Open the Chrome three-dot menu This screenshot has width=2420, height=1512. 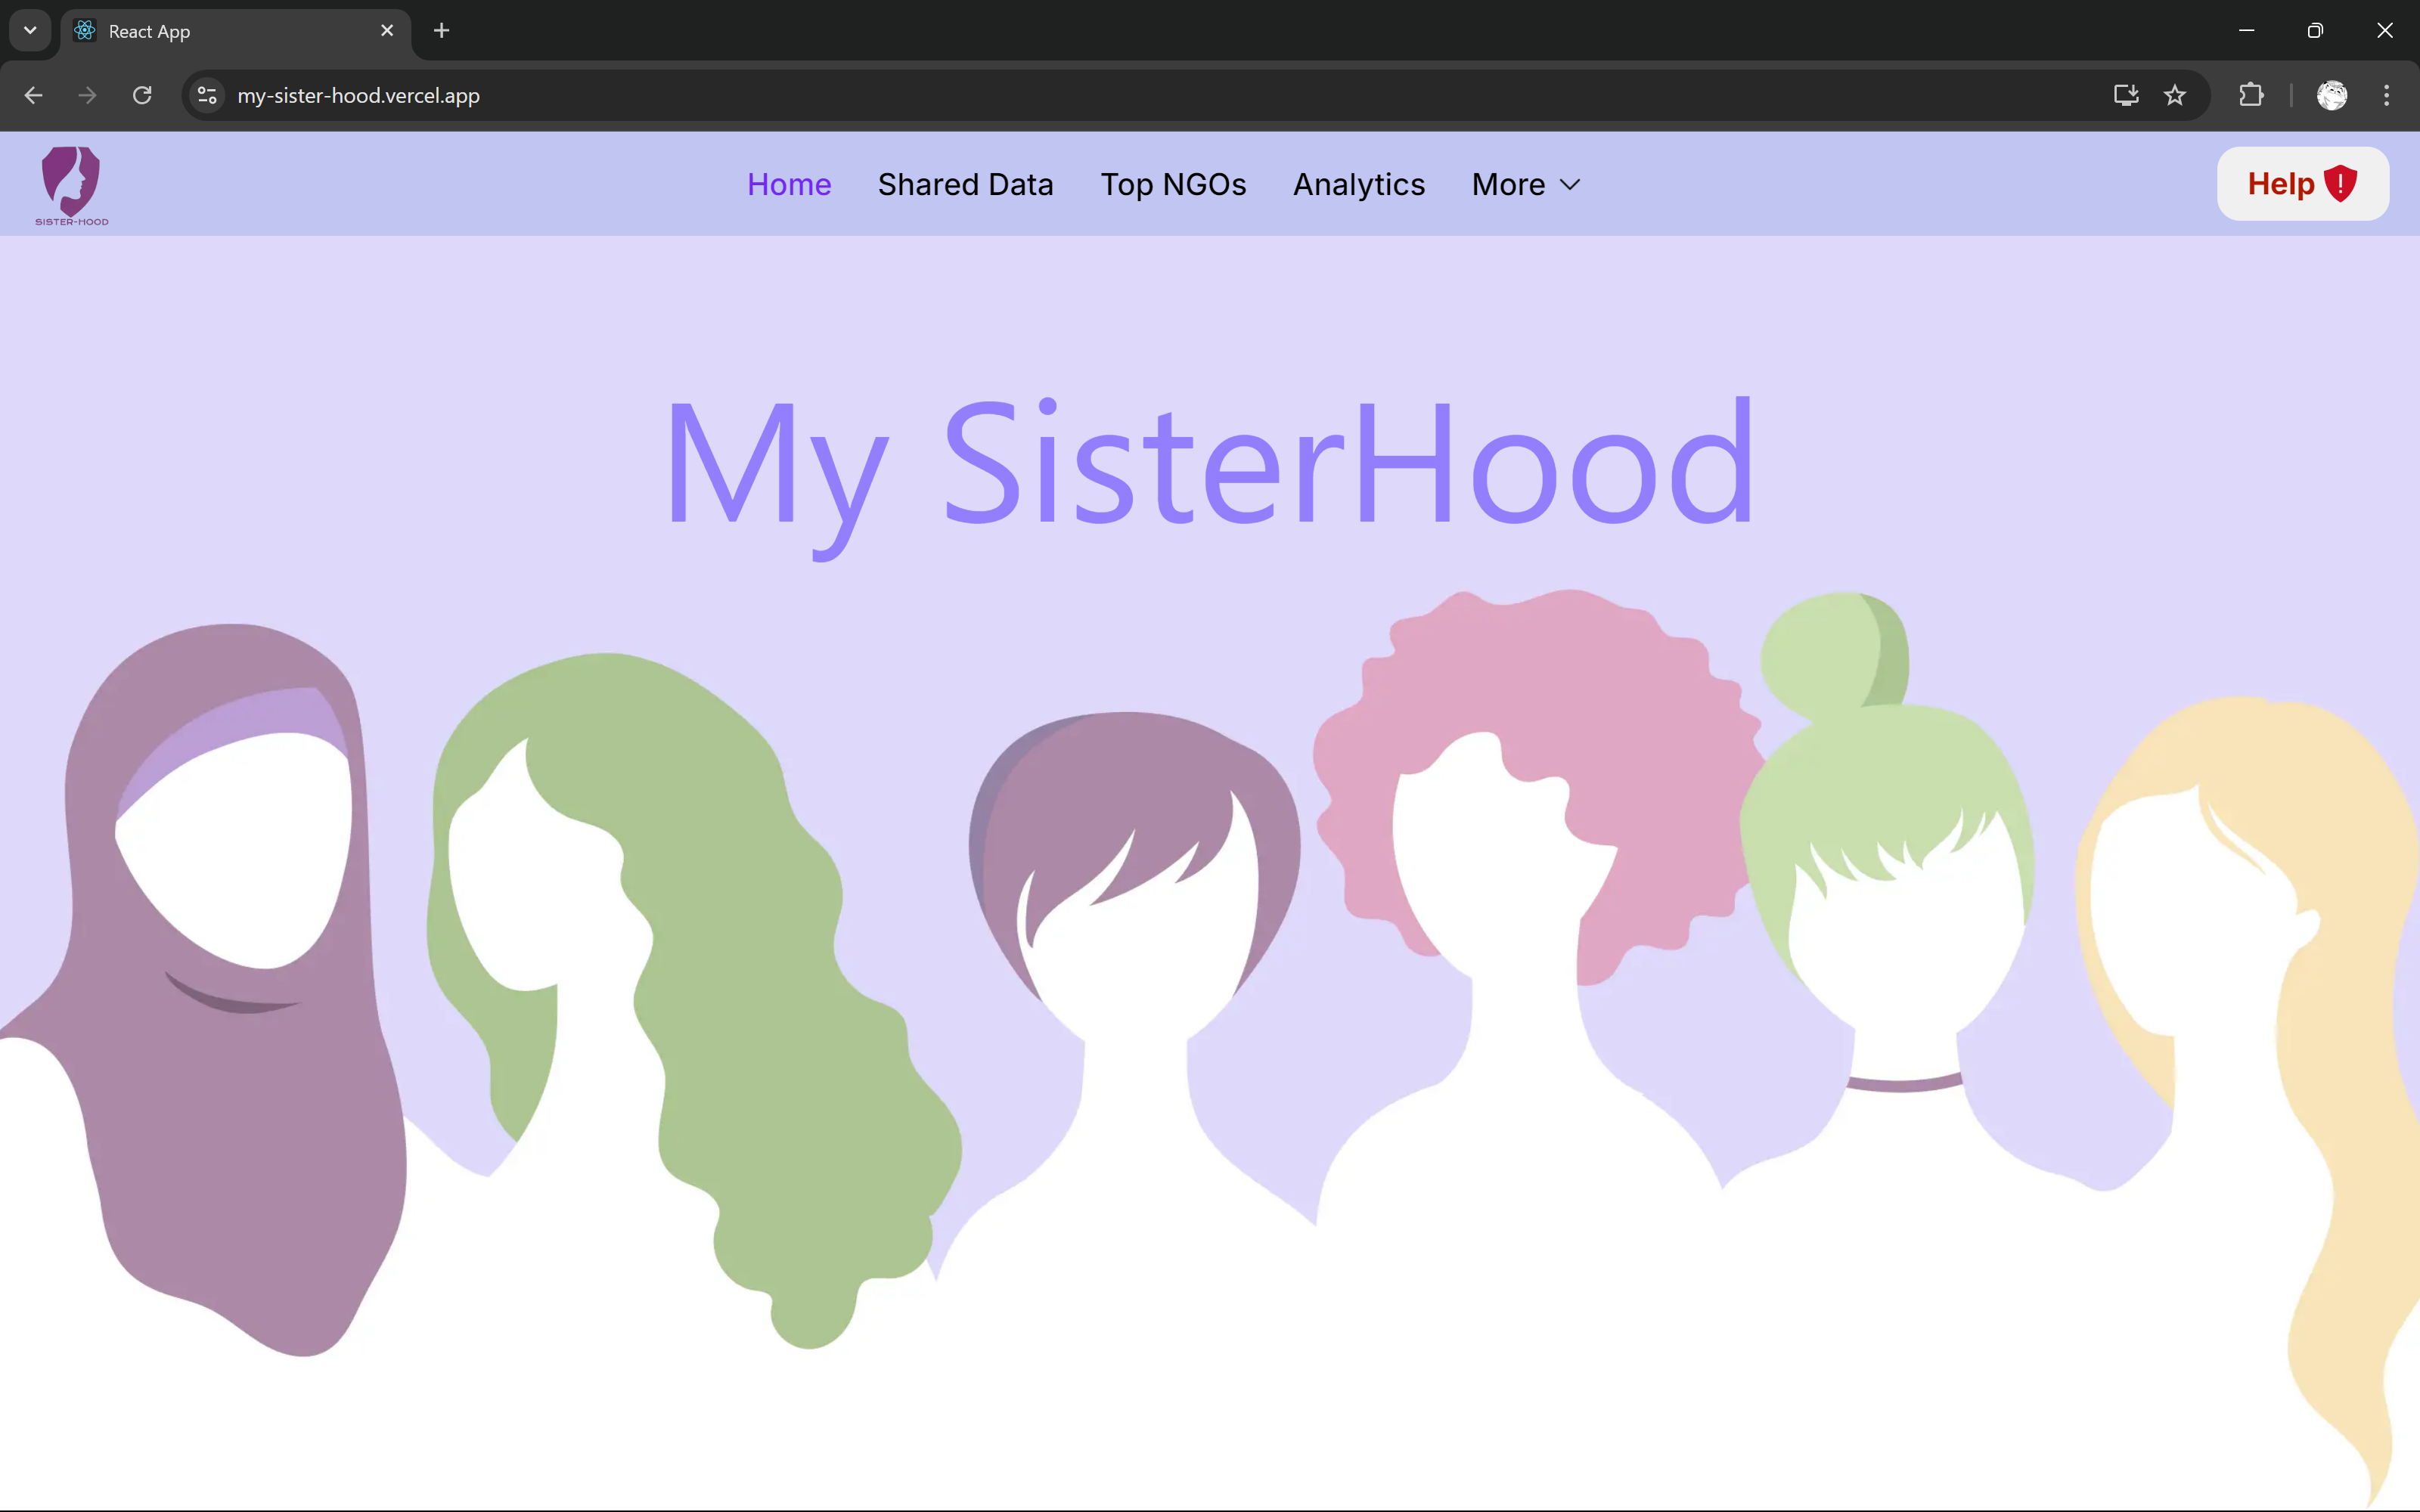click(x=2387, y=95)
